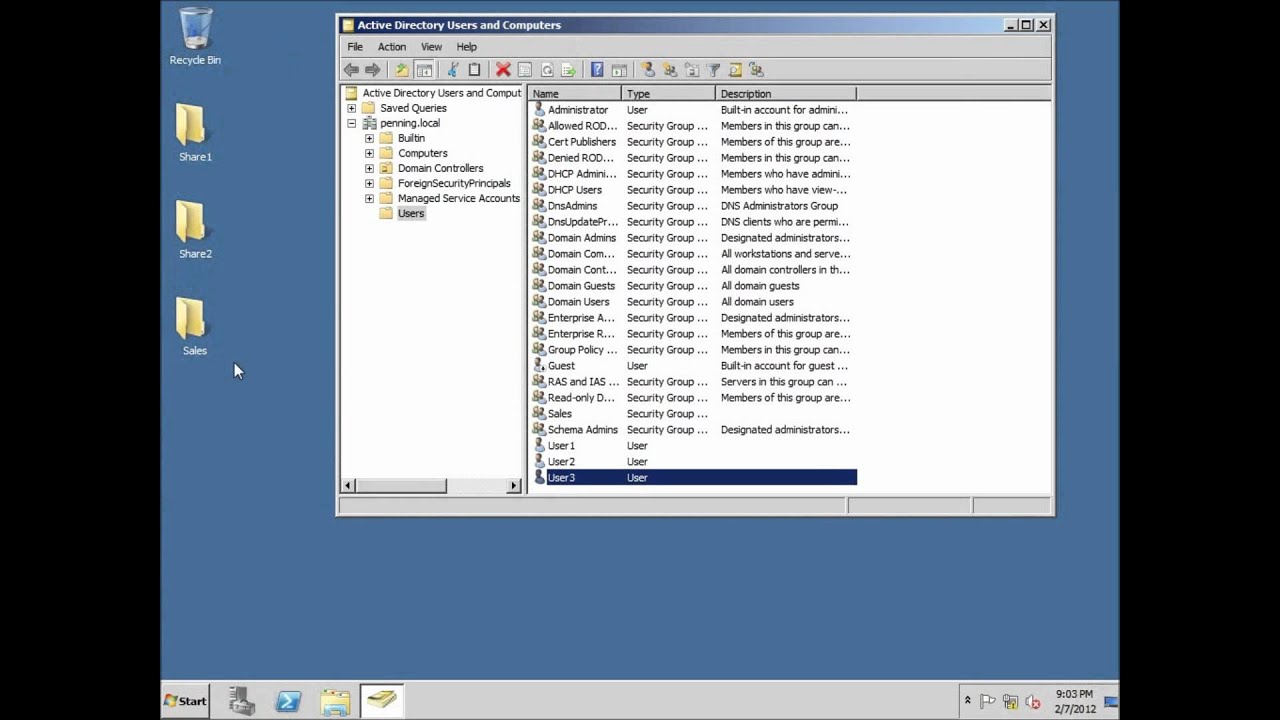Open the File menu
This screenshot has width=1280, height=720.
[355, 47]
